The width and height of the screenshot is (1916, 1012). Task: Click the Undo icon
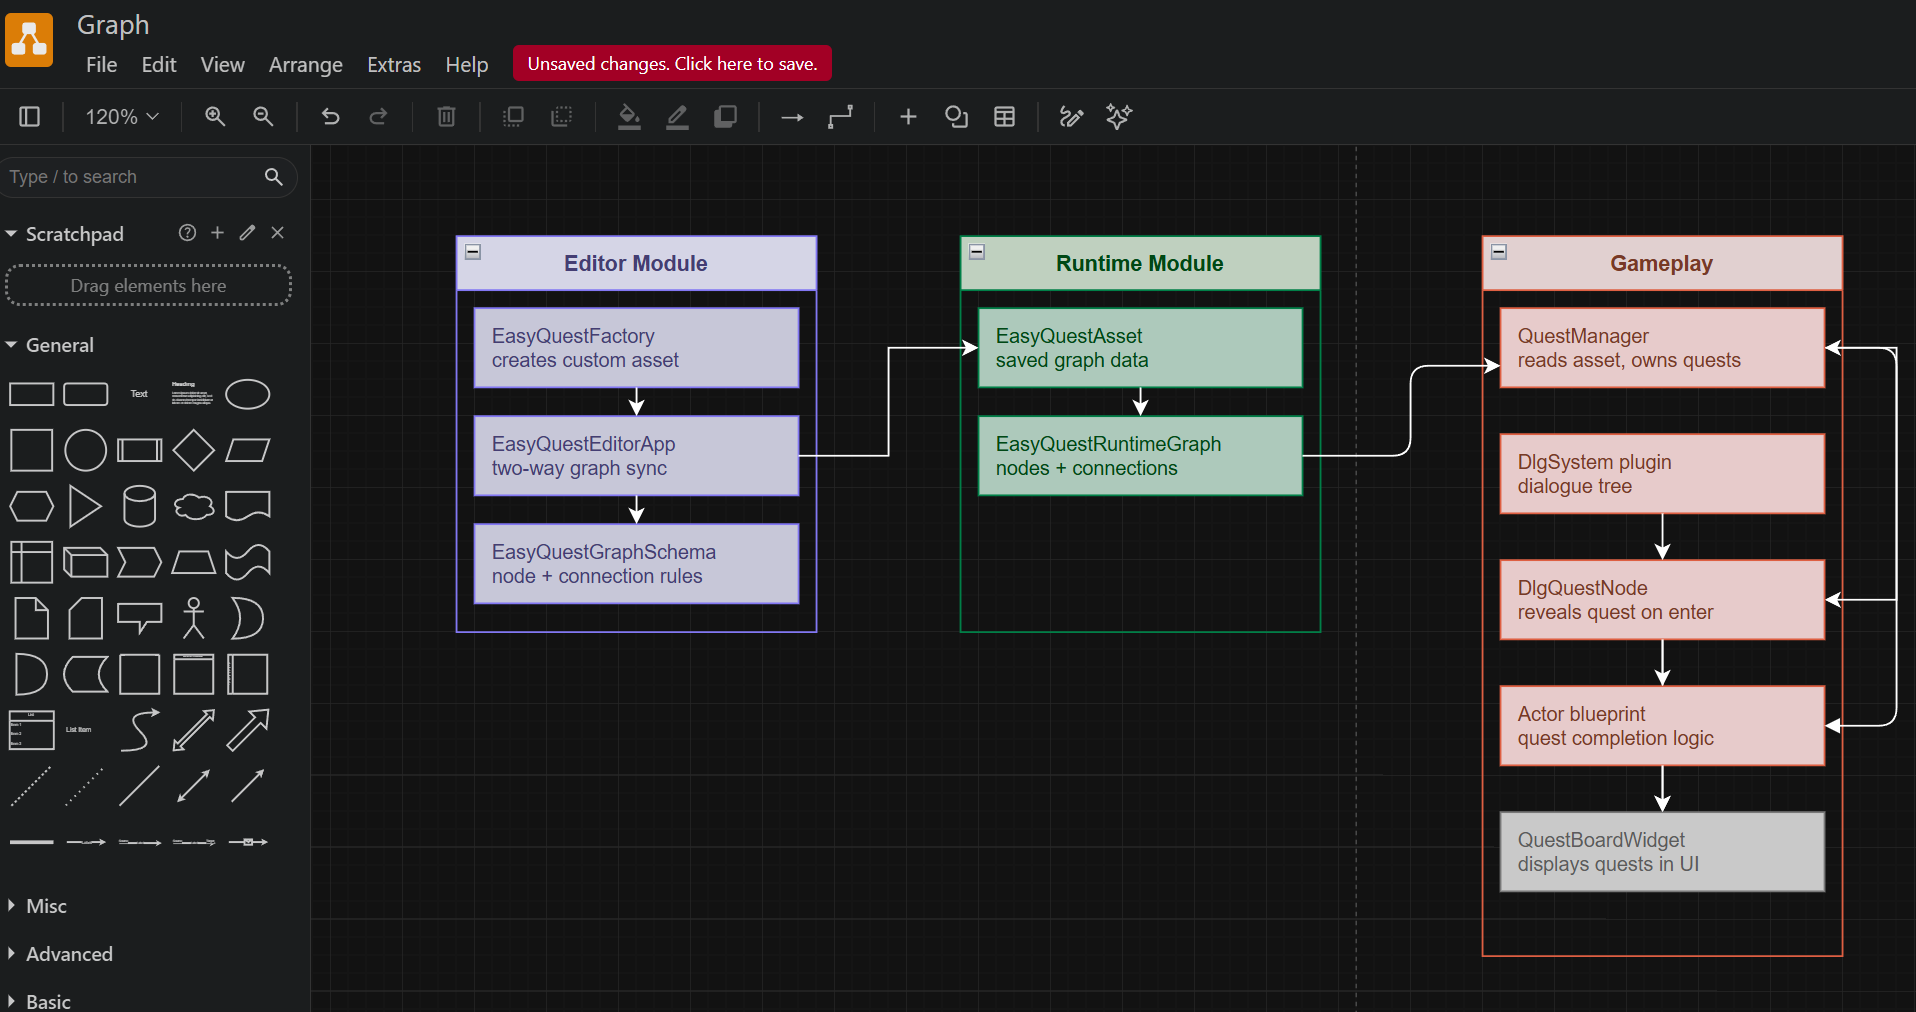pos(330,117)
